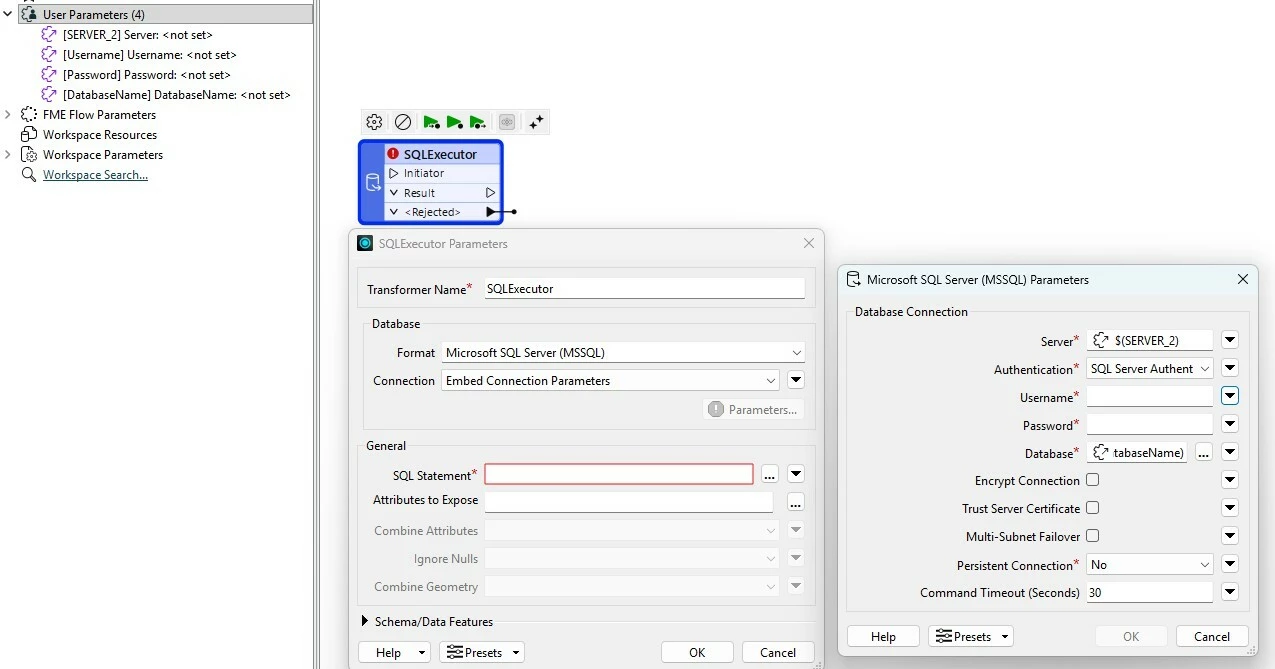
Task: Toggle the Trust Server Certificate checkbox
Action: [x=1093, y=508]
